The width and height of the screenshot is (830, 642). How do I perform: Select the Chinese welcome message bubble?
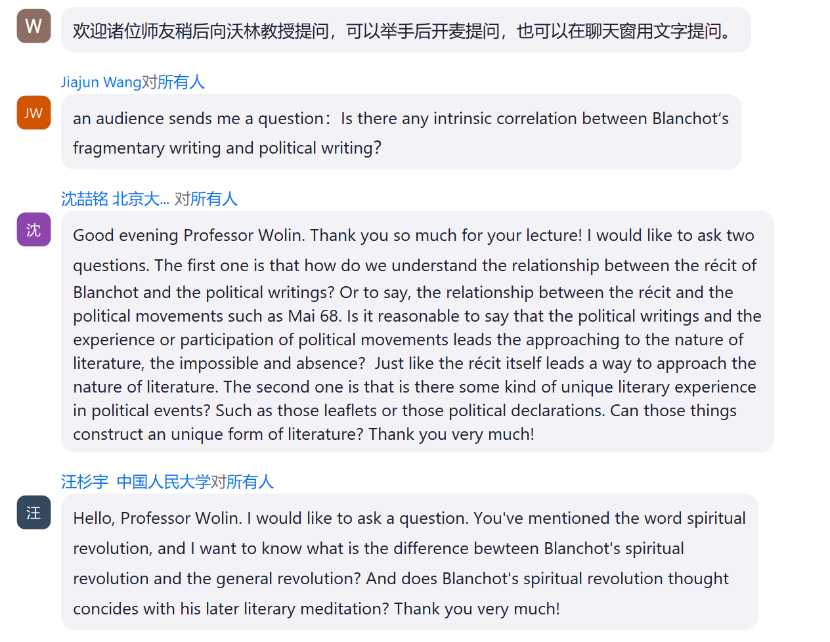(x=405, y=30)
